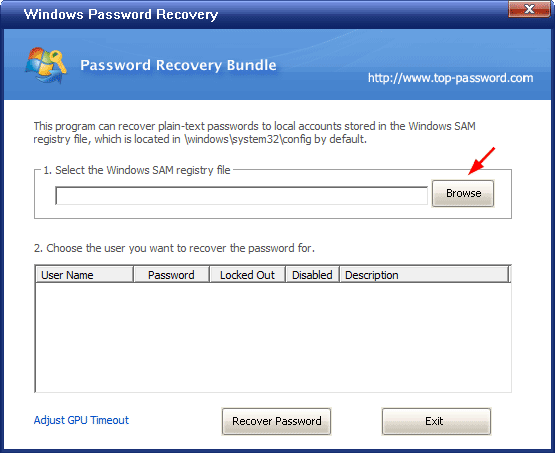Click the 'Choose the user' instruction text
This screenshot has width=555, height=453.
point(174,248)
